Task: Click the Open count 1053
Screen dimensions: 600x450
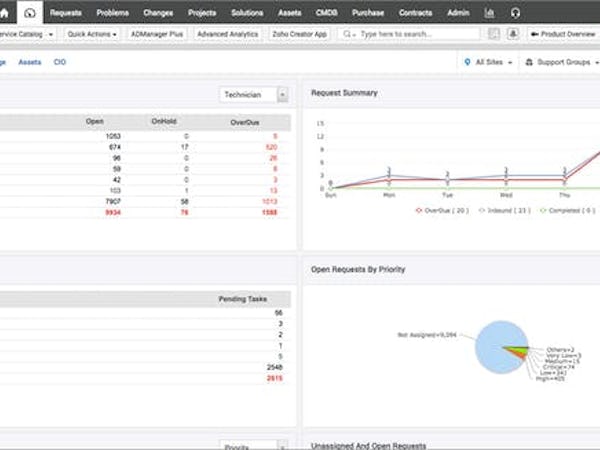Action: 113,136
